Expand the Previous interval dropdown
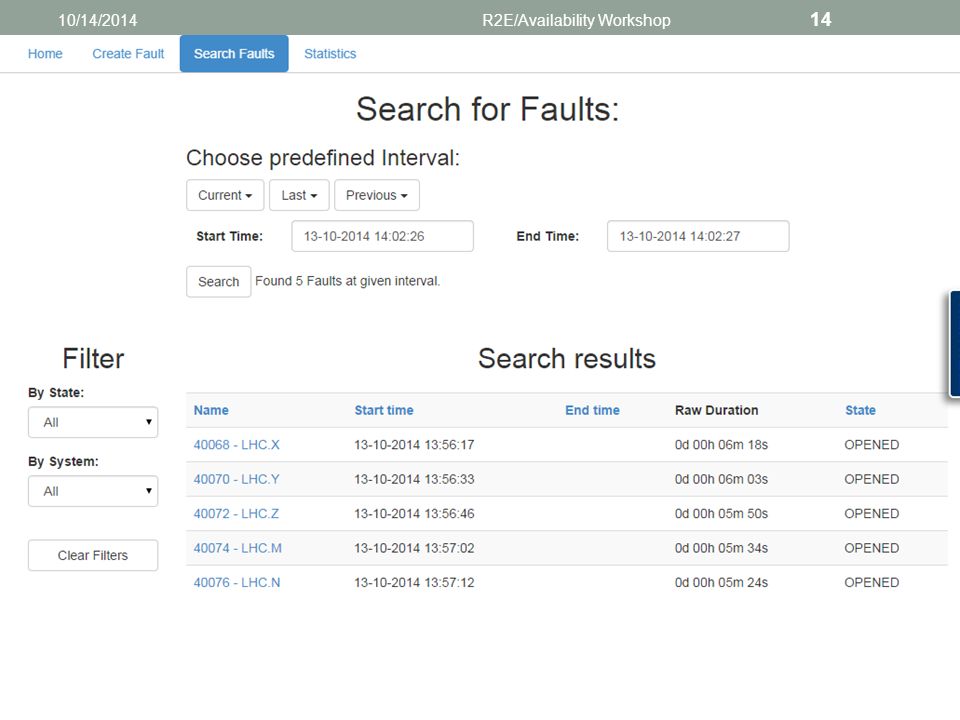This screenshot has height=720, width=960. 377,195
